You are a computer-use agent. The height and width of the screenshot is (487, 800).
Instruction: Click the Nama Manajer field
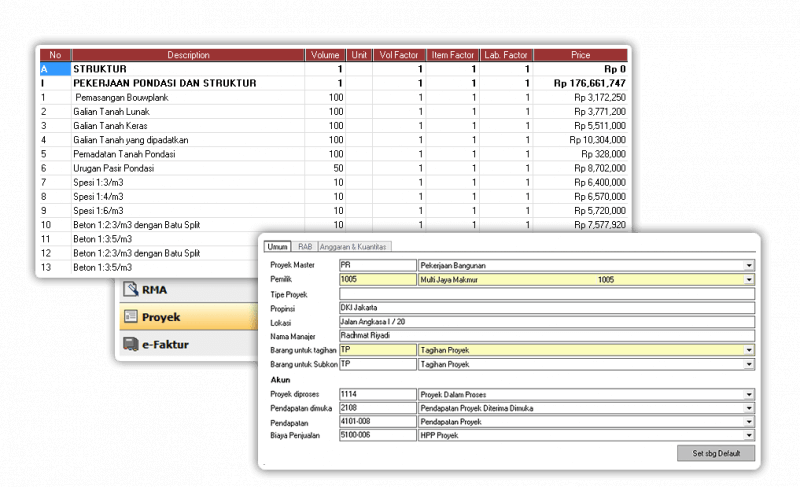click(x=547, y=336)
